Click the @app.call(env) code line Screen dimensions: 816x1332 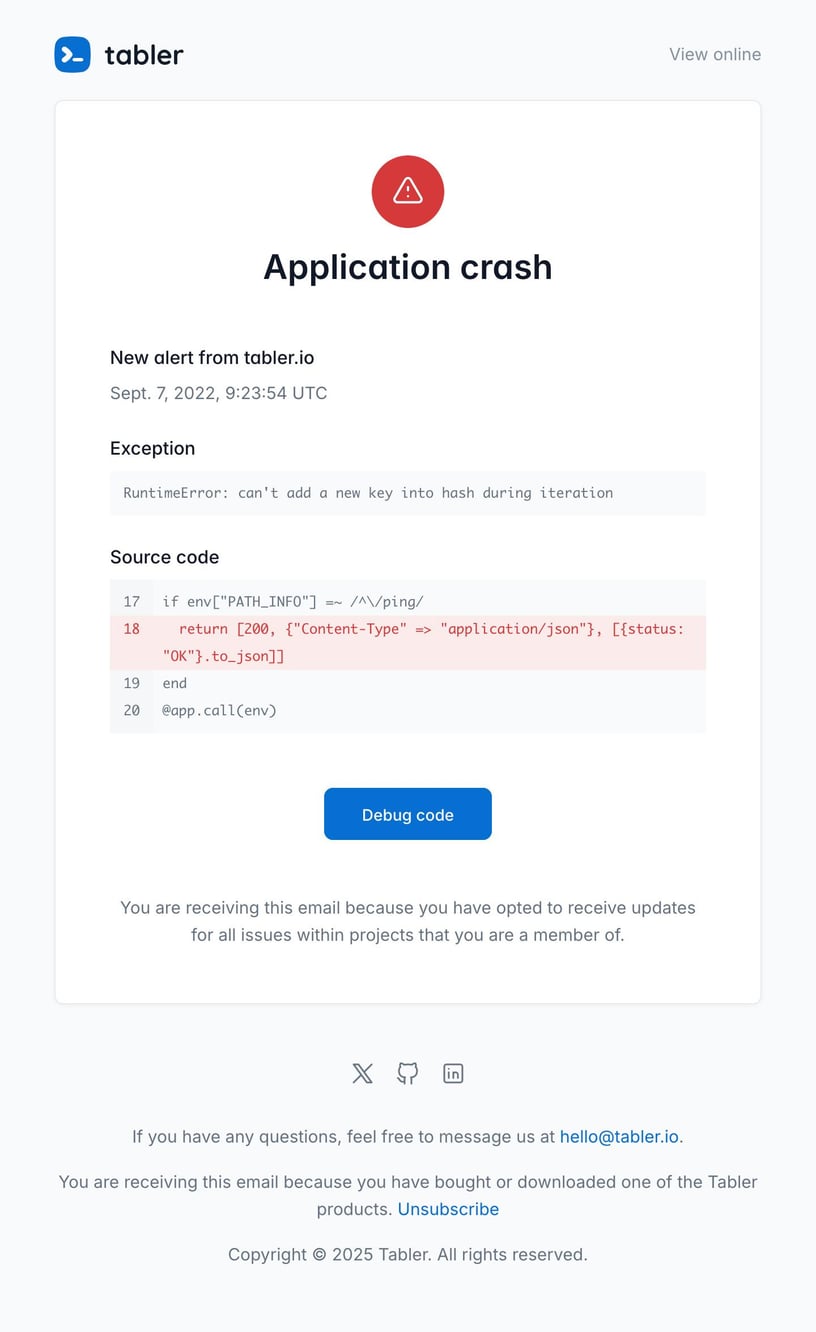(x=219, y=710)
